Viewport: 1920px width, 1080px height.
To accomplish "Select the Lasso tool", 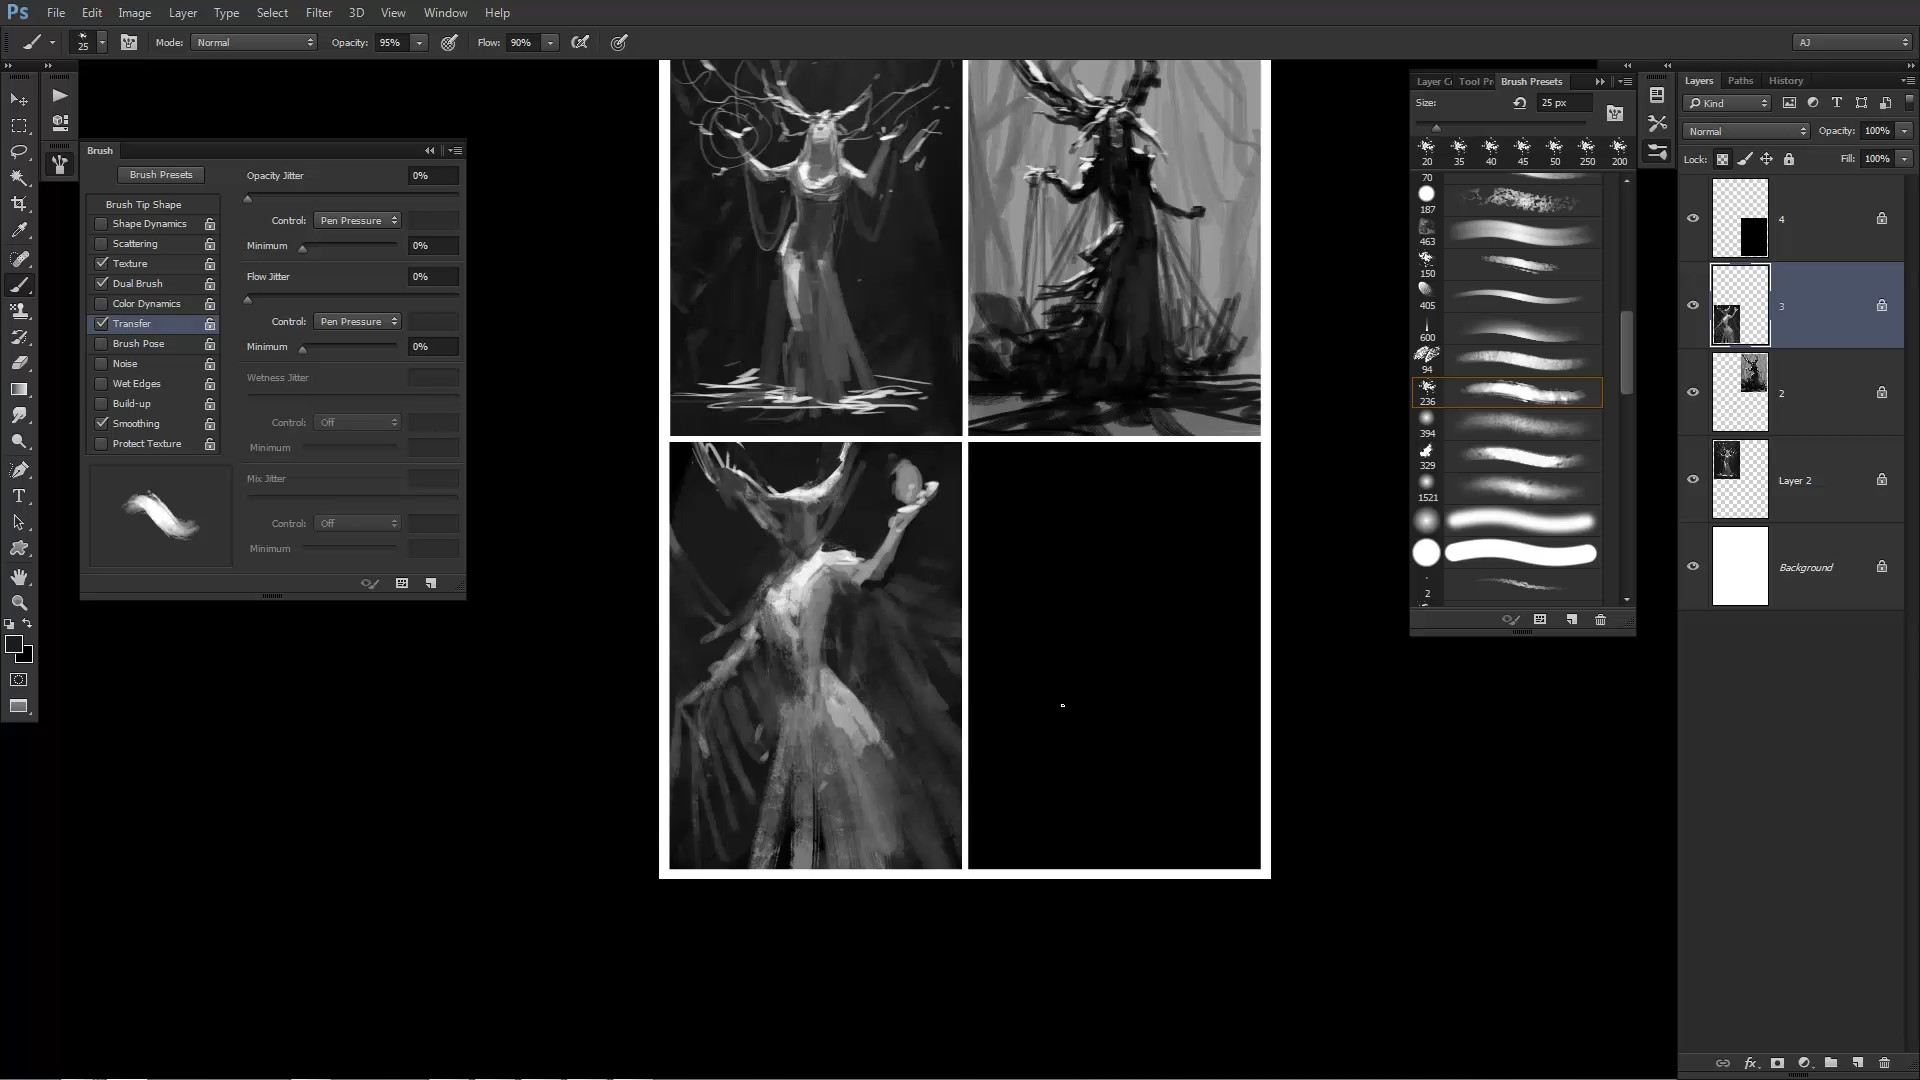I will pyautogui.click(x=19, y=152).
